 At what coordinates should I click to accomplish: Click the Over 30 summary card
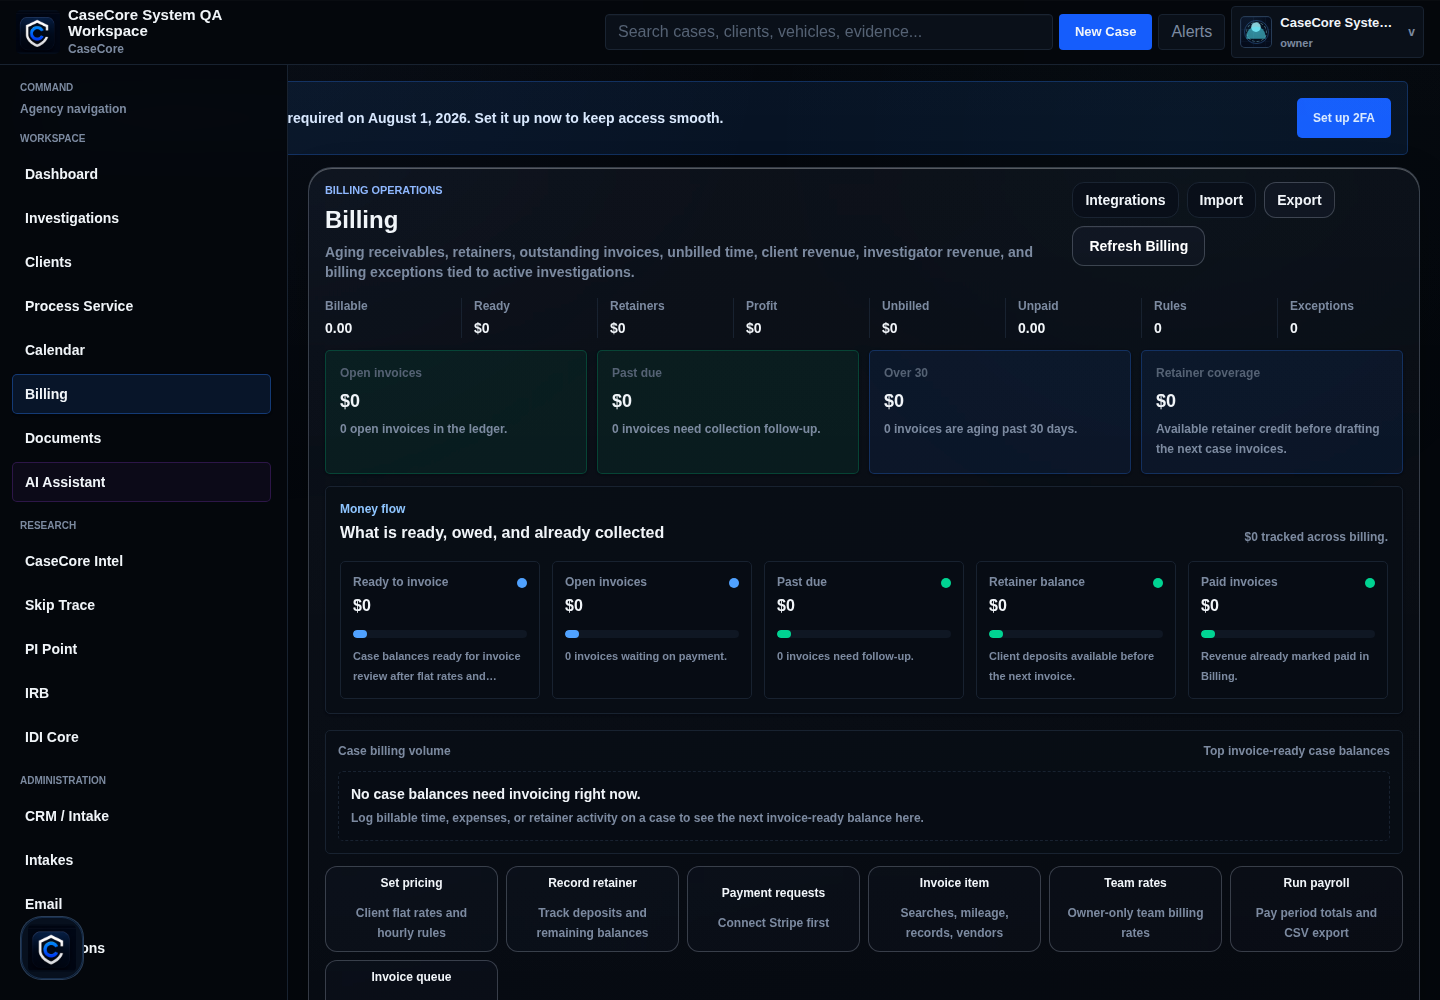pos(1000,412)
